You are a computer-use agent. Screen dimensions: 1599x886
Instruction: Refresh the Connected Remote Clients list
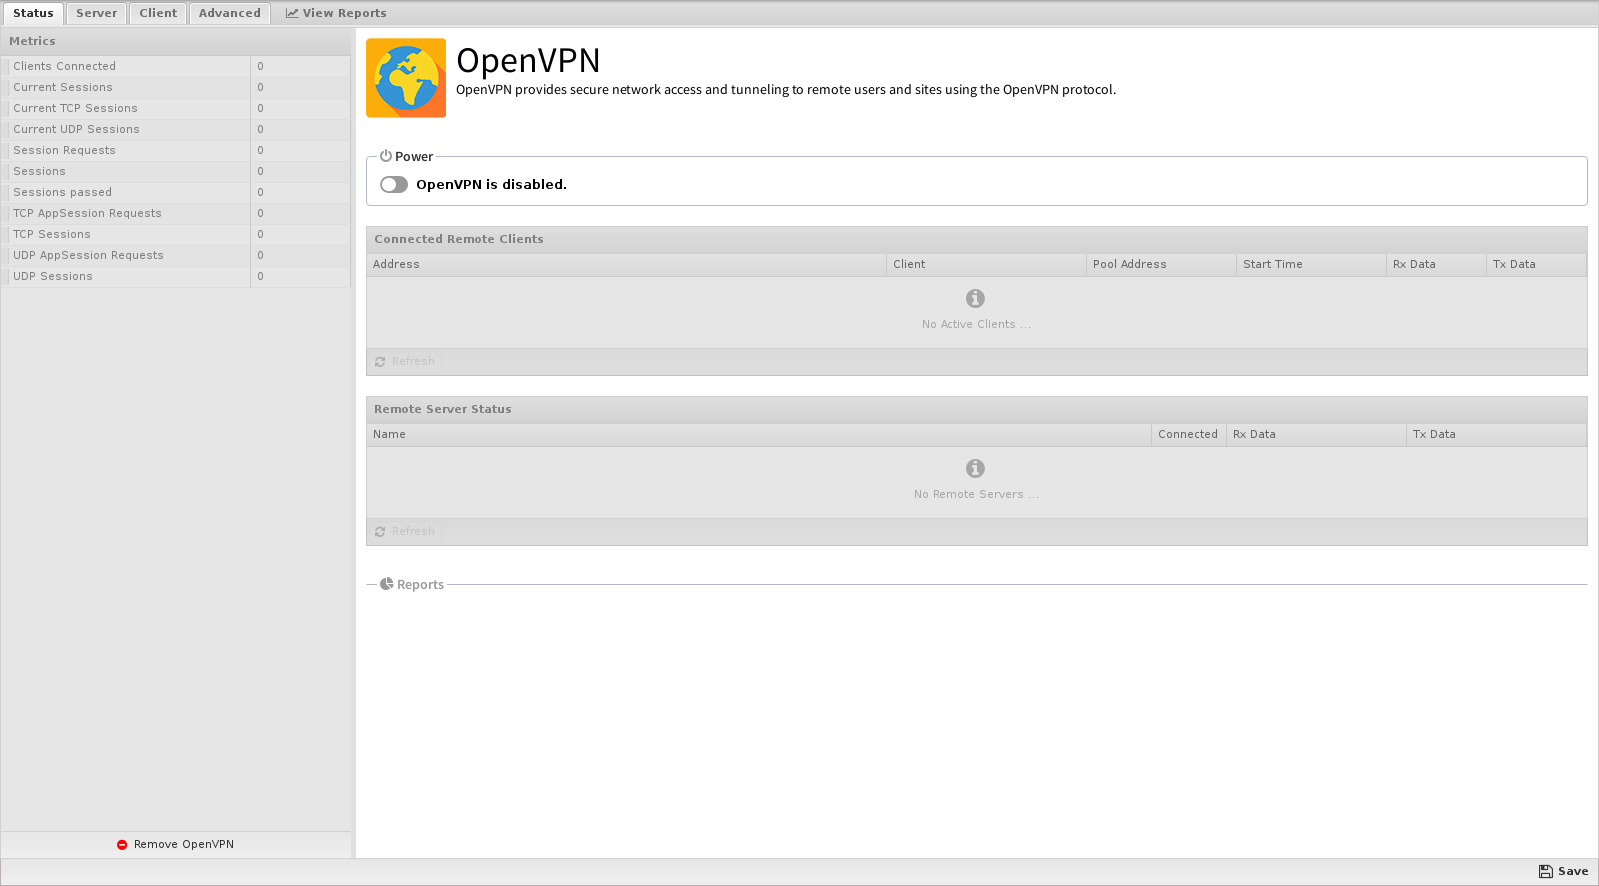405,361
